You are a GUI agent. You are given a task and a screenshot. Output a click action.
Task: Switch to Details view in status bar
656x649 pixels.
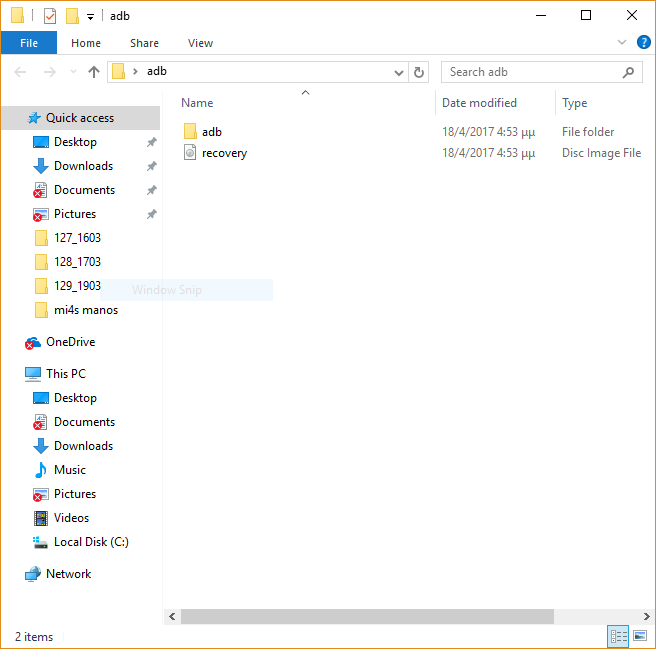[618, 636]
